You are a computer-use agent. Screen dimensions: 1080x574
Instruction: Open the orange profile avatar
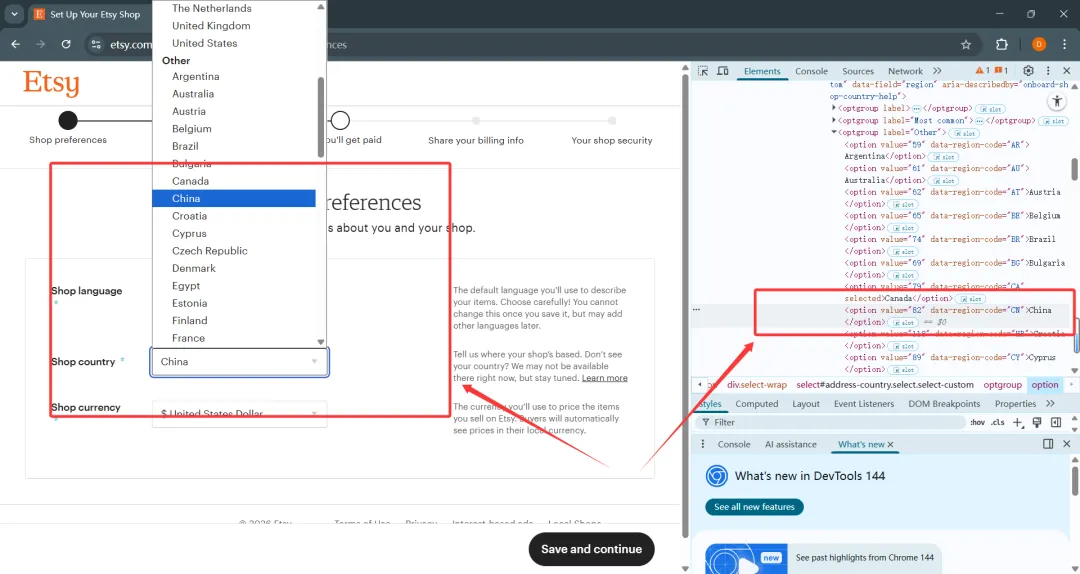point(1039,44)
